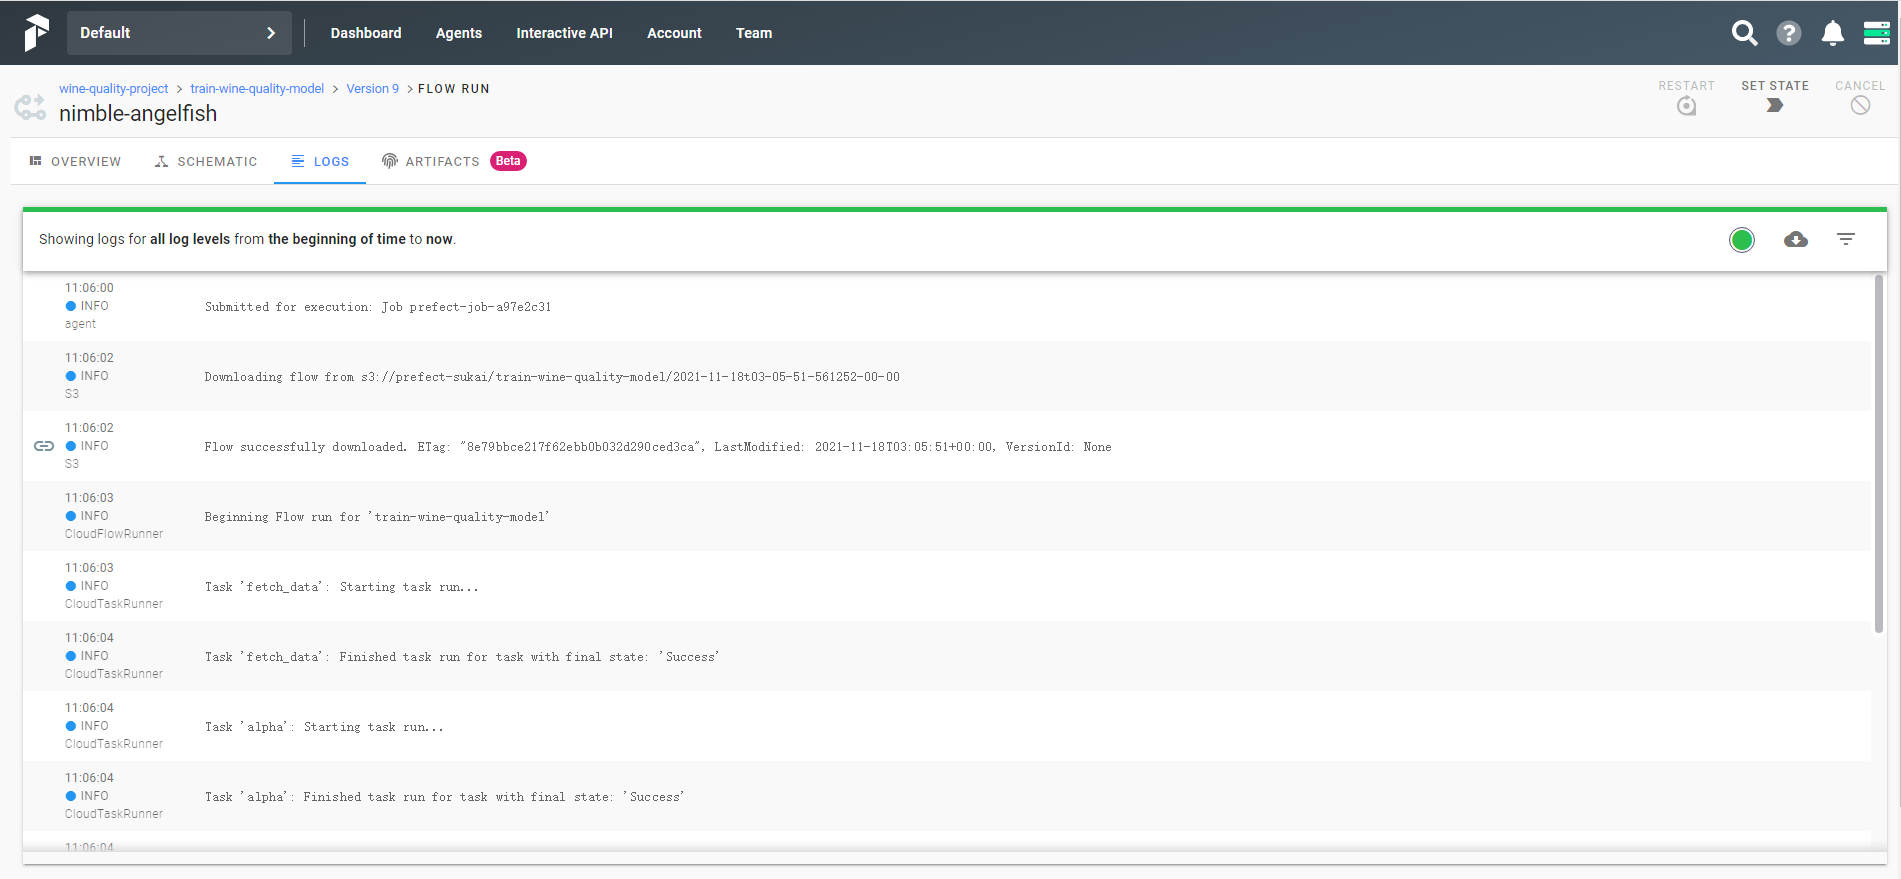The image size is (1901, 879).
Task: Open the log filter icon
Action: 1846,239
